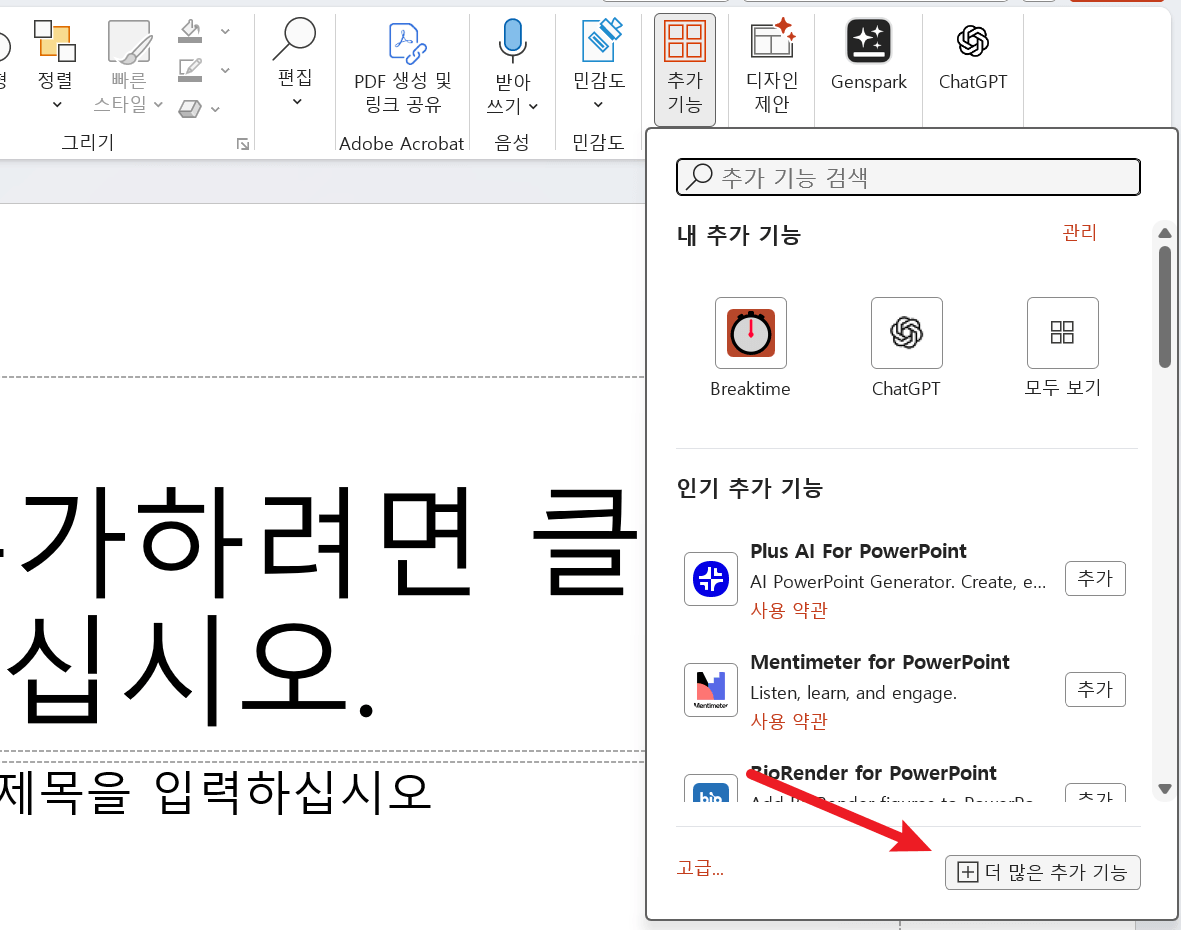Click the shape effects icon
Screen dimensions: 1181x930
point(190,109)
